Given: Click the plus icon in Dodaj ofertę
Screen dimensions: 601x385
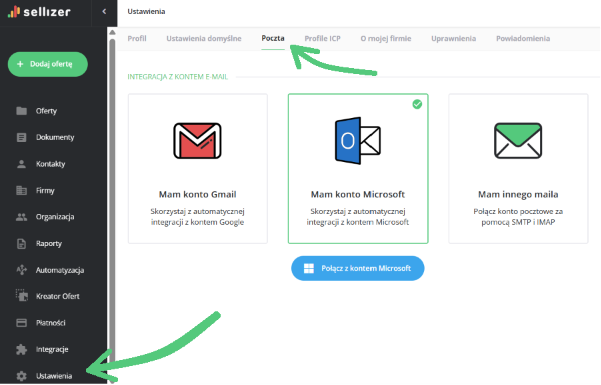Looking at the screenshot, I should point(20,64).
